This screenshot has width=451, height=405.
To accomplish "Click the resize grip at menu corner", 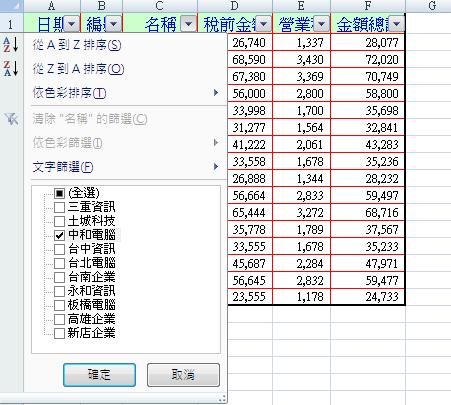I will [x=222, y=399].
